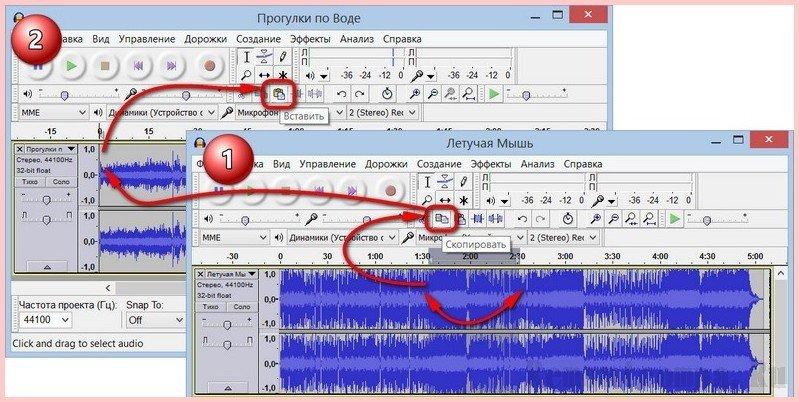Open project rate 44100 dropdown

pyautogui.click(x=45, y=320)
